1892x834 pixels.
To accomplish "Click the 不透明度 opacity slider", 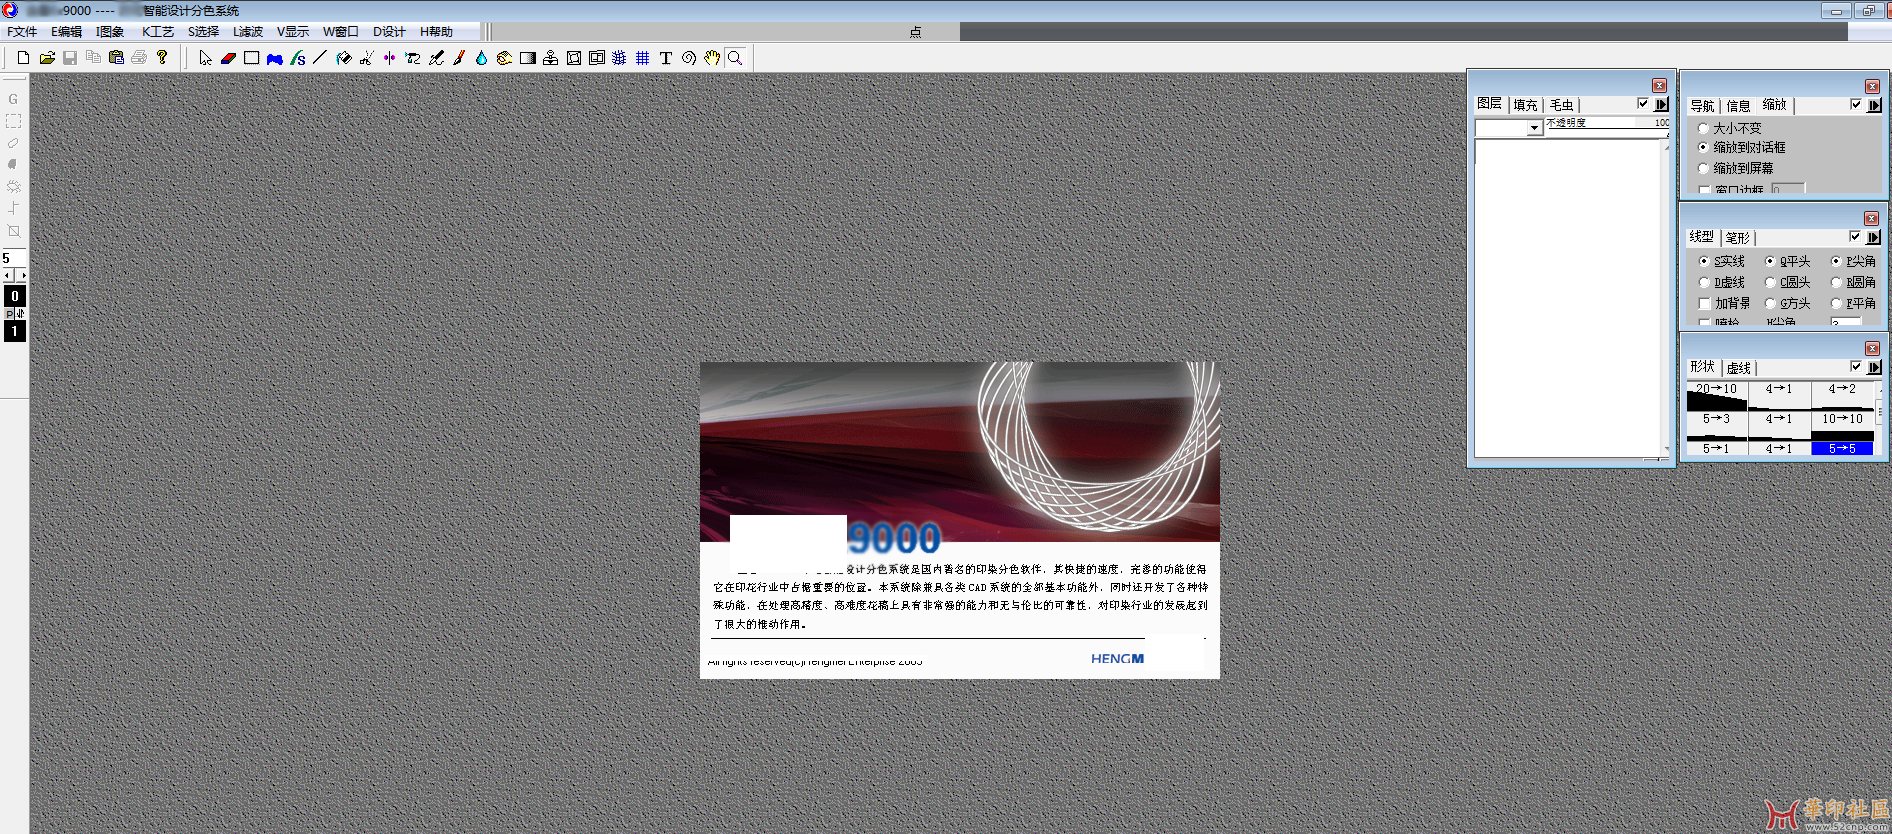I will [1607, 123].
